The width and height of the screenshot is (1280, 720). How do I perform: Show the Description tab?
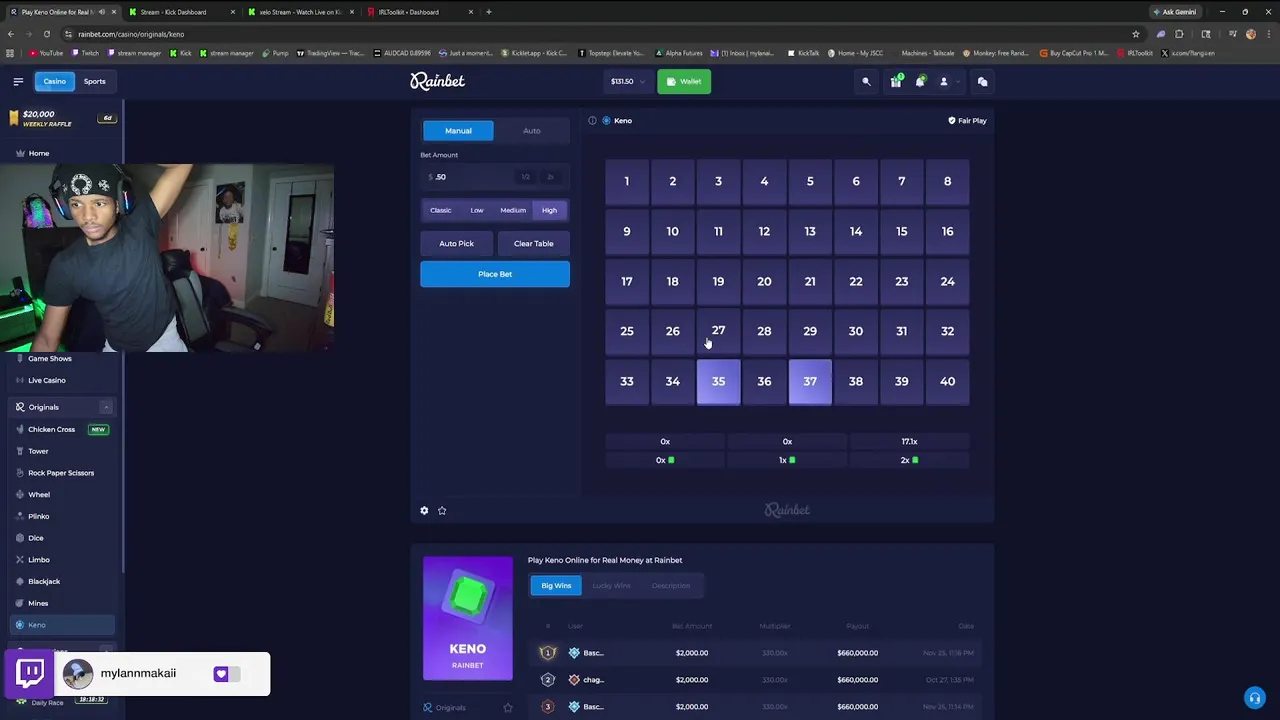(670, 585)
